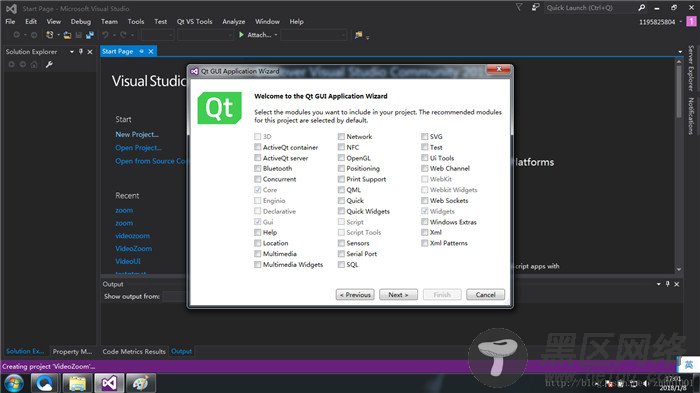
Task: Close the Start Page tab
Action: pyautogui.click(x=151, y=51)
